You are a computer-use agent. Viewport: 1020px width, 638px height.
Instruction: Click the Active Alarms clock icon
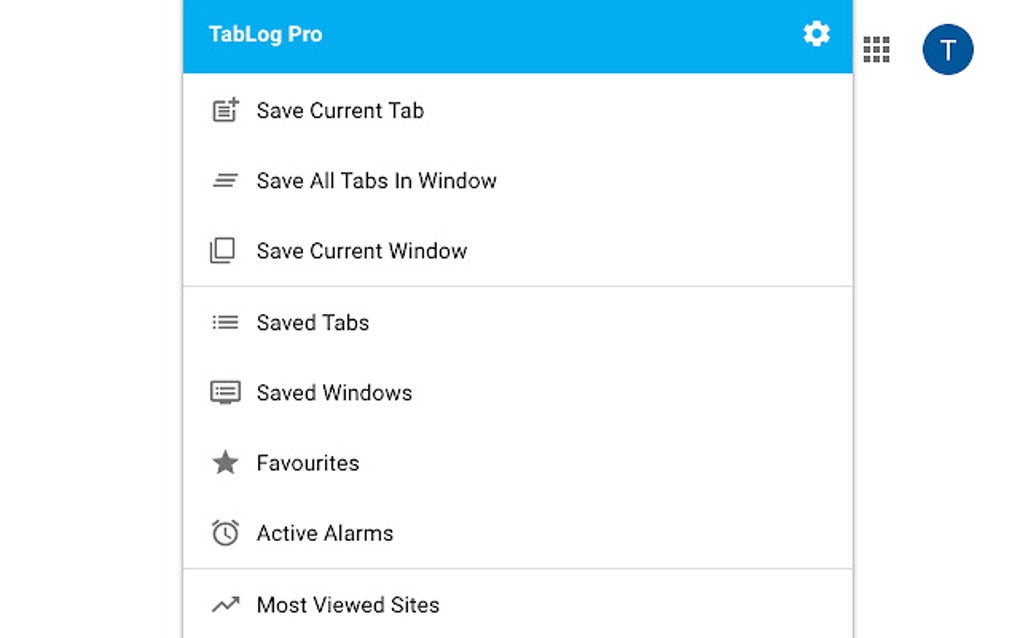pos(225,533)
